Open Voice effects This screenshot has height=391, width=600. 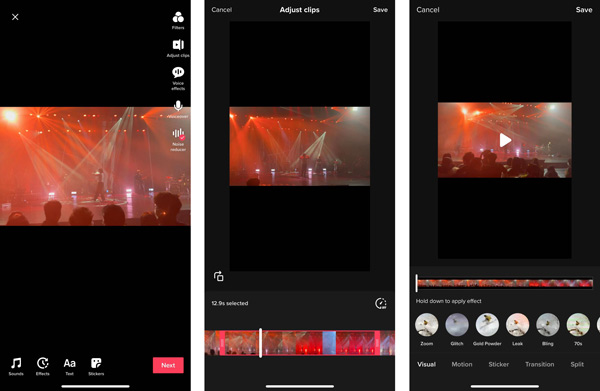pos(178,78)
